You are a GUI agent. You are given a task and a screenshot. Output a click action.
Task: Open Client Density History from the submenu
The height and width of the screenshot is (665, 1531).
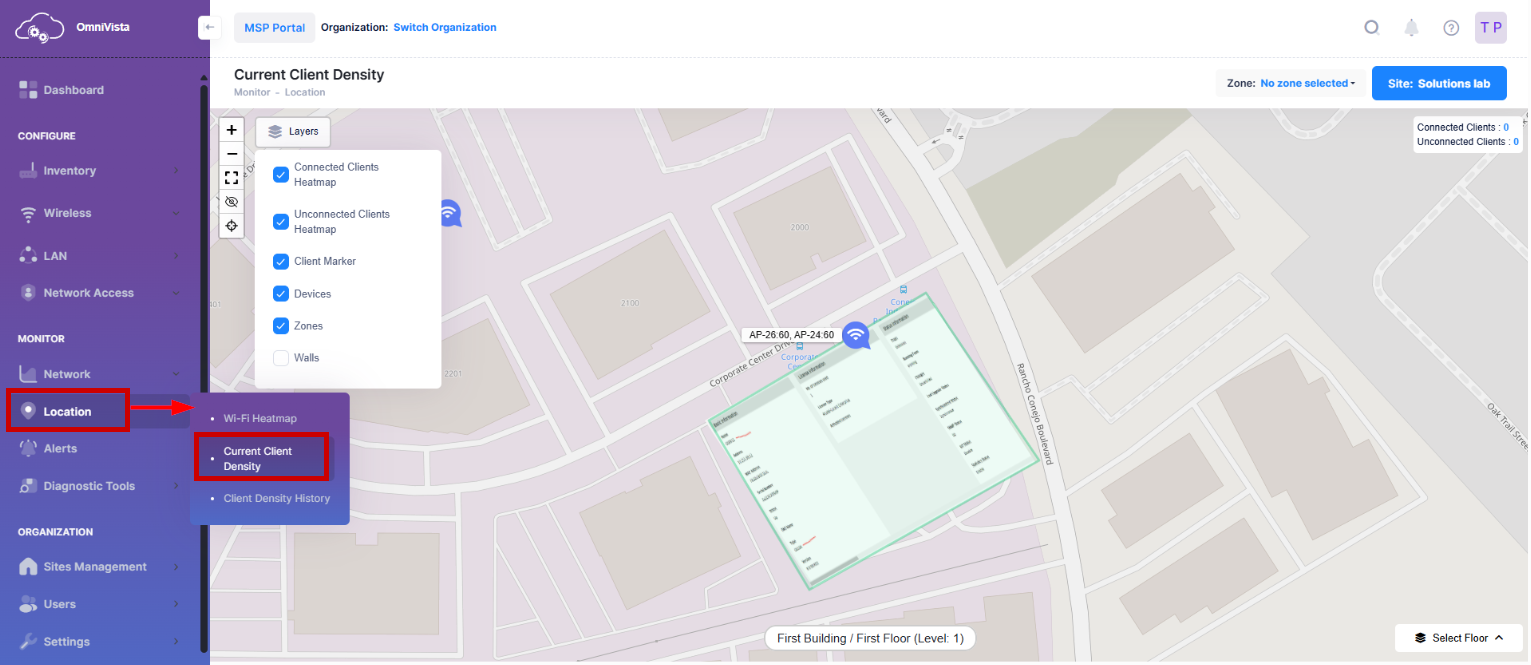276,497
